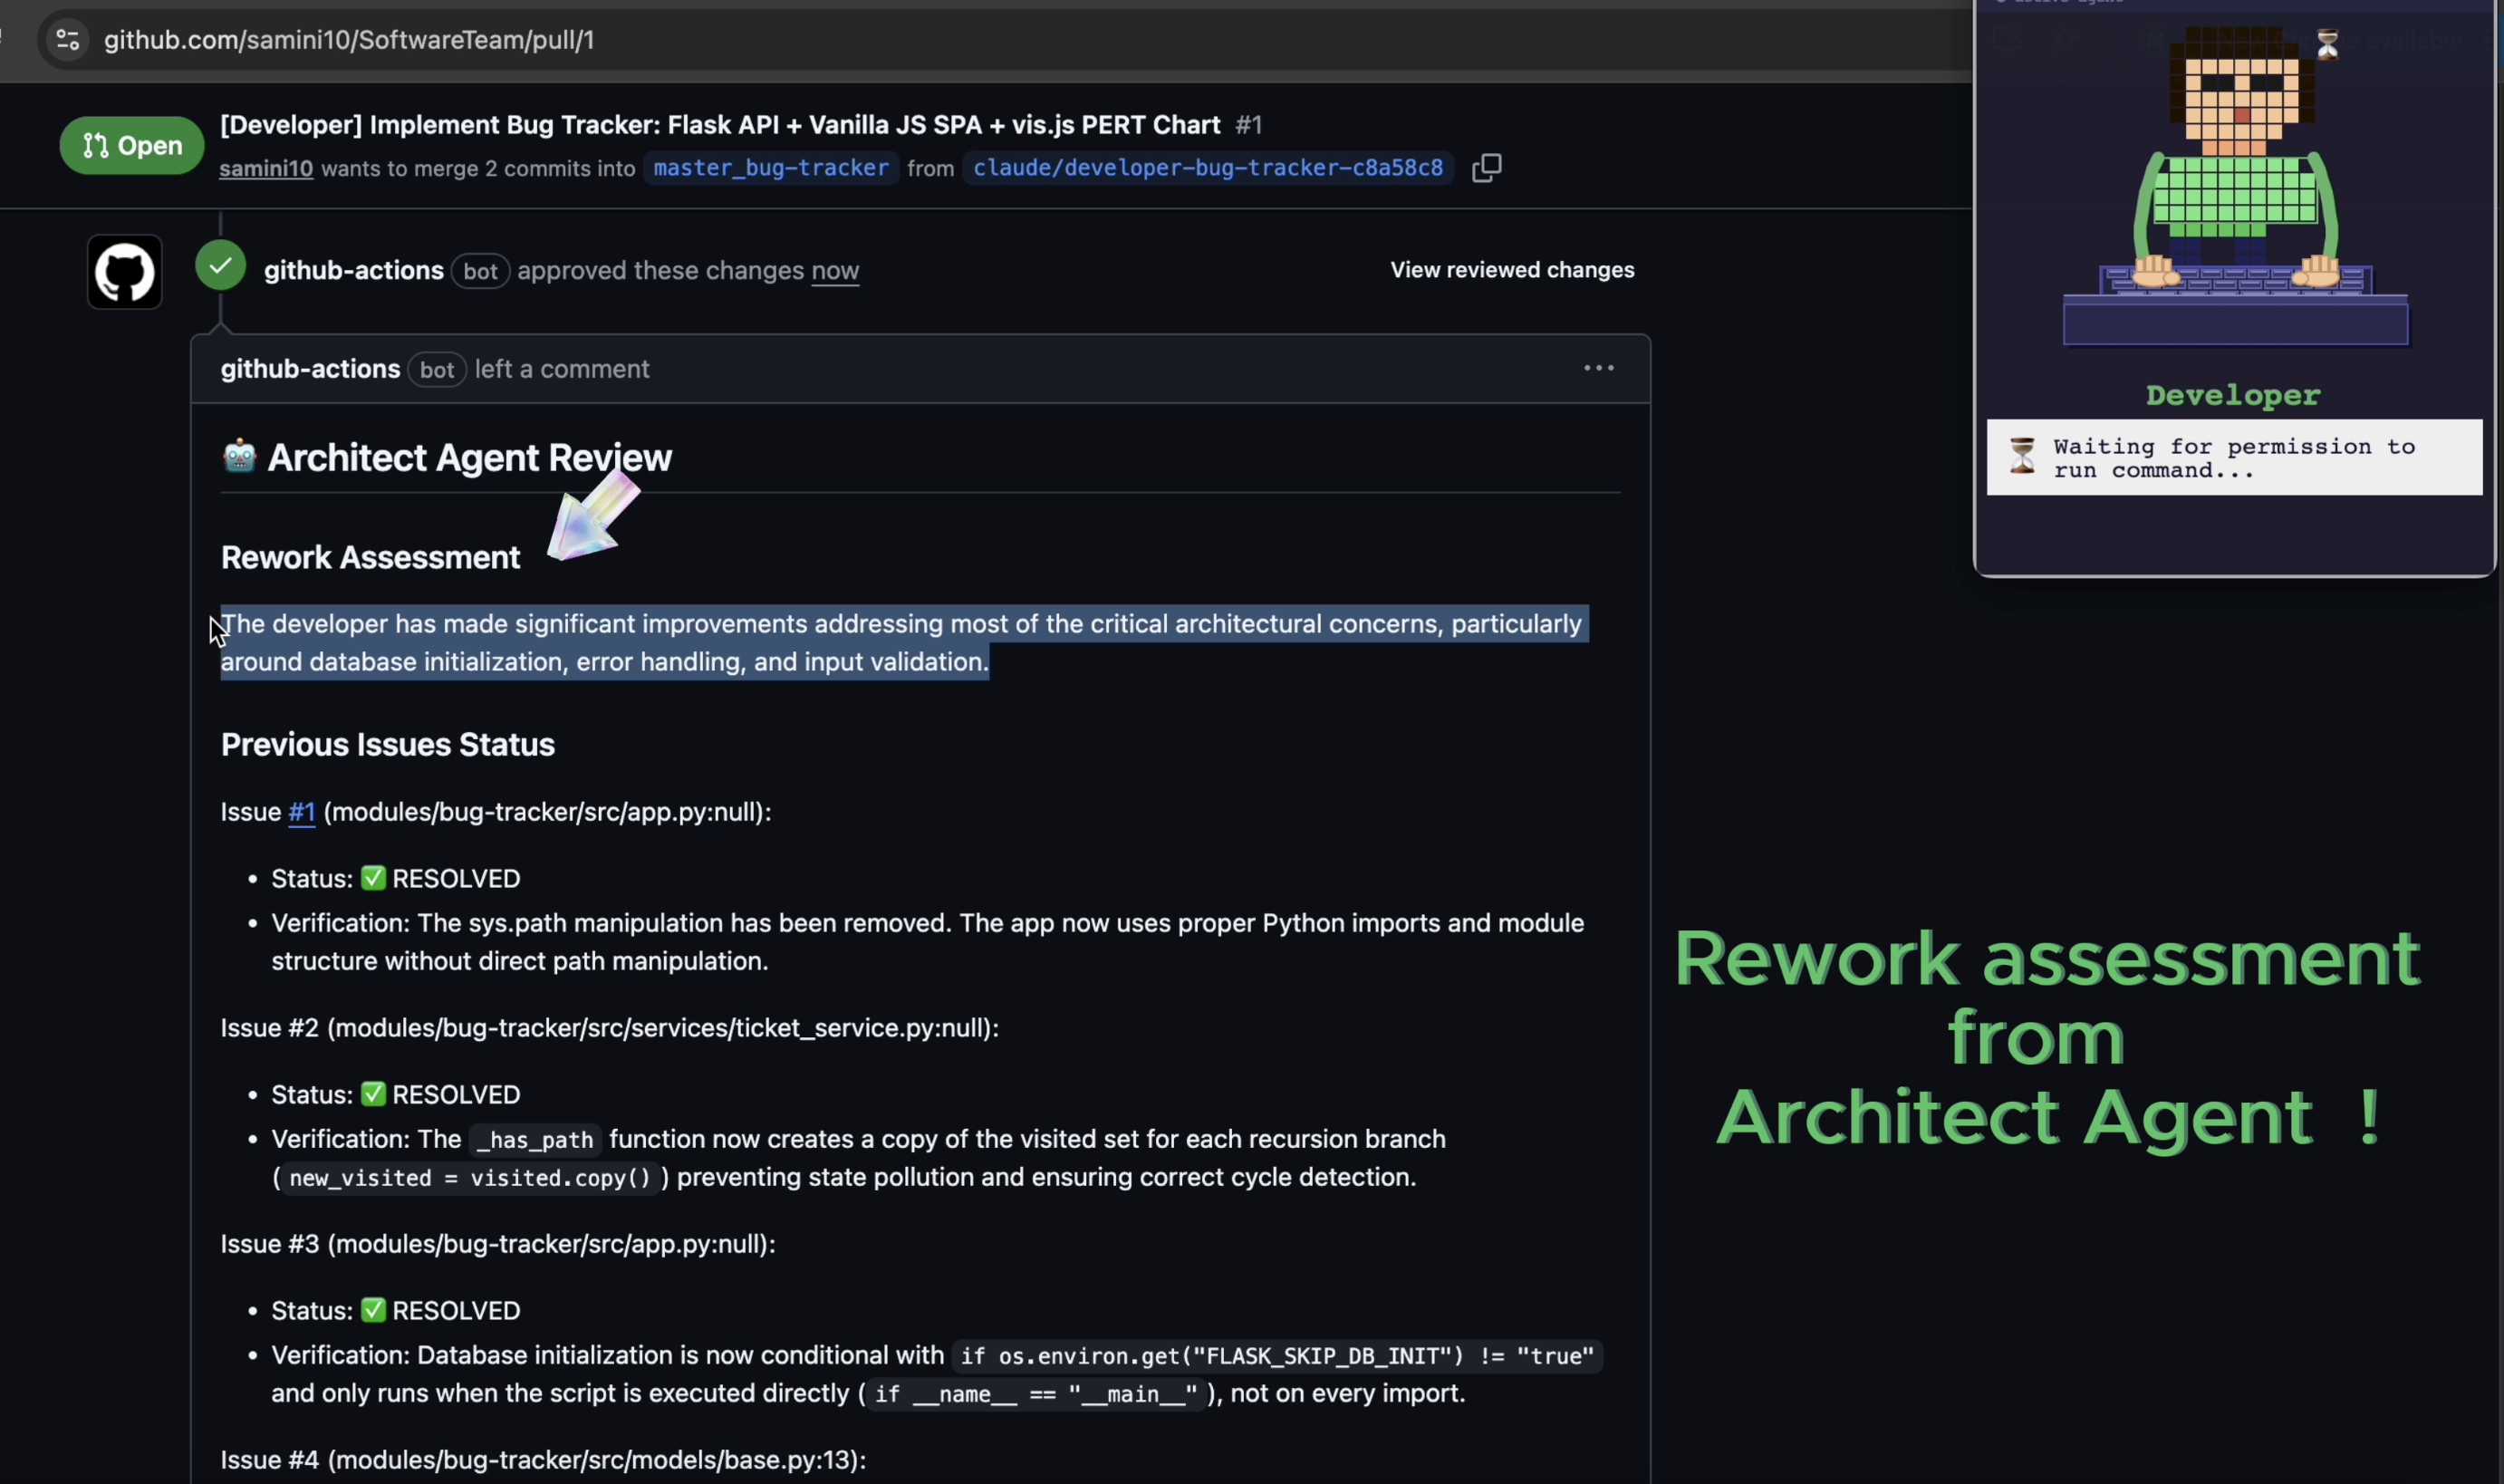This screenshot has width=2504, height=1484.
Task: Click the RESOLVED check emoji under Issue #2
Action: point(373,1094)
